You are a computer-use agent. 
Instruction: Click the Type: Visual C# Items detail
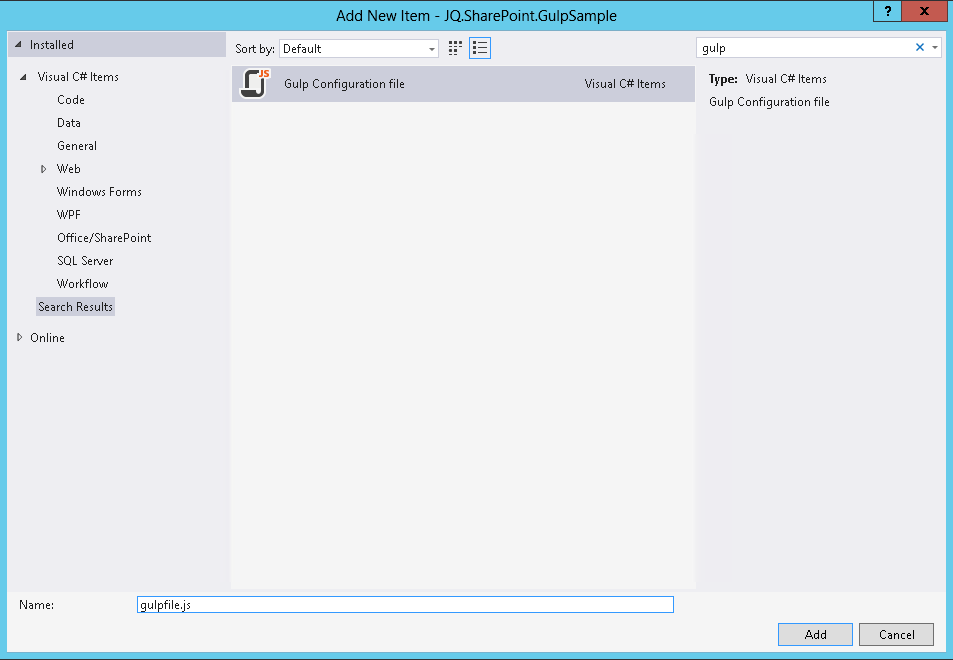point(768,79)
